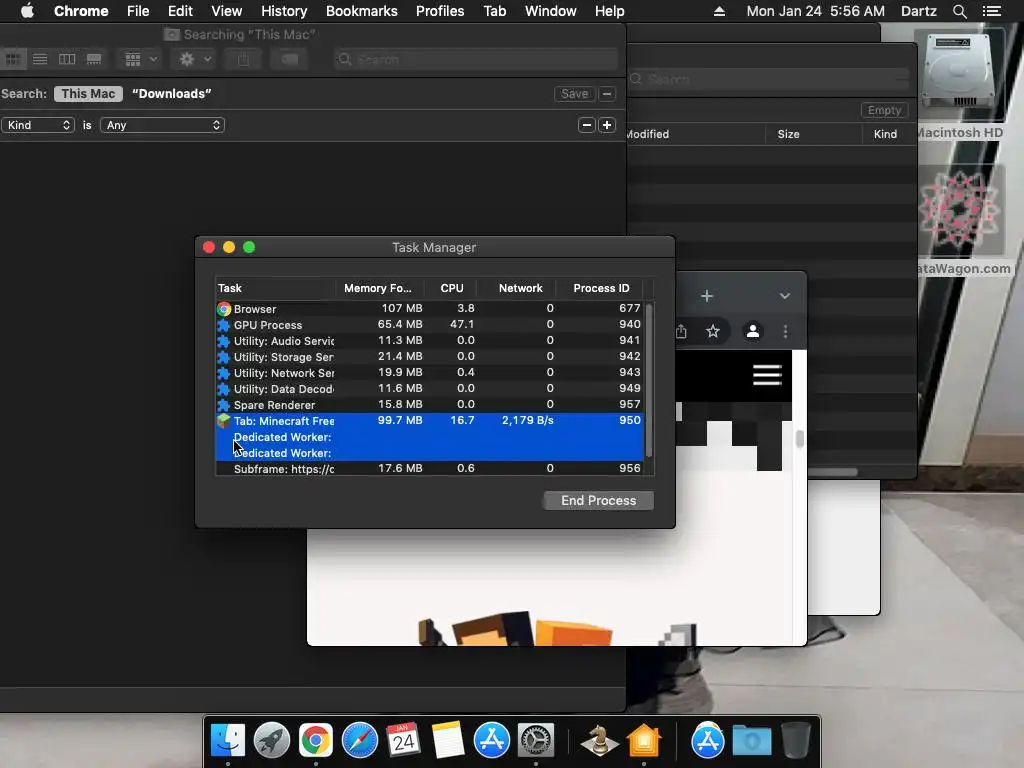1024x768 pixels.
Task: Add a new tab with plus button
Action: tap(707, 296)
